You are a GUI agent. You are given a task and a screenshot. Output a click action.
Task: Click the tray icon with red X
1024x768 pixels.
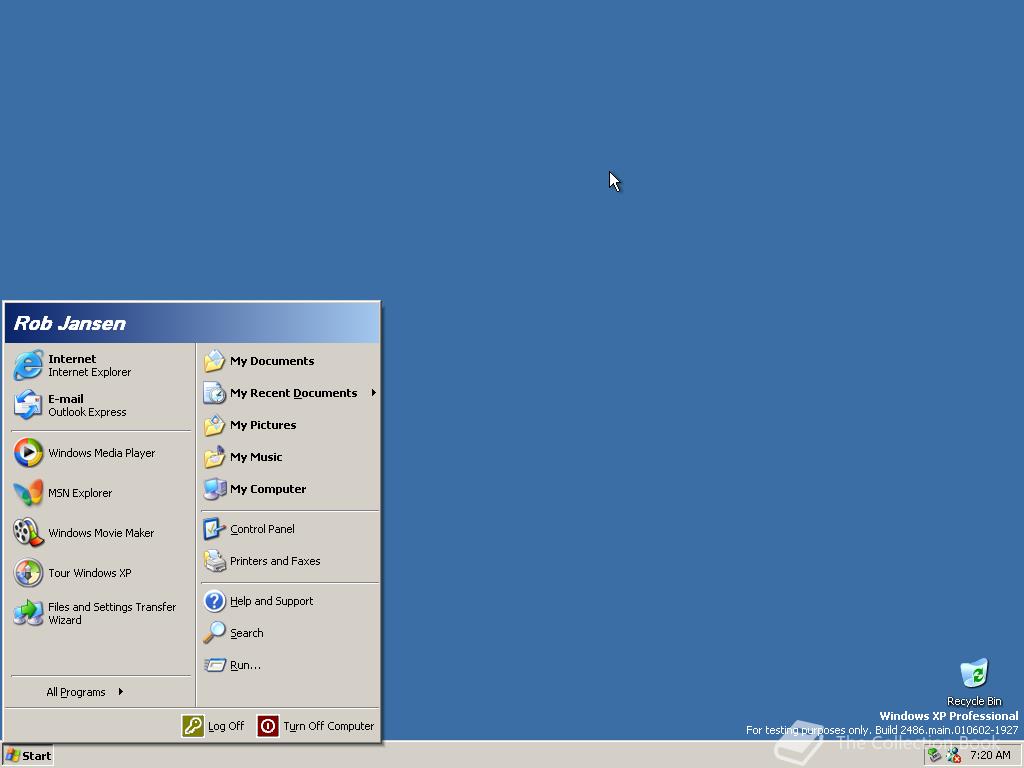point(953,755)
